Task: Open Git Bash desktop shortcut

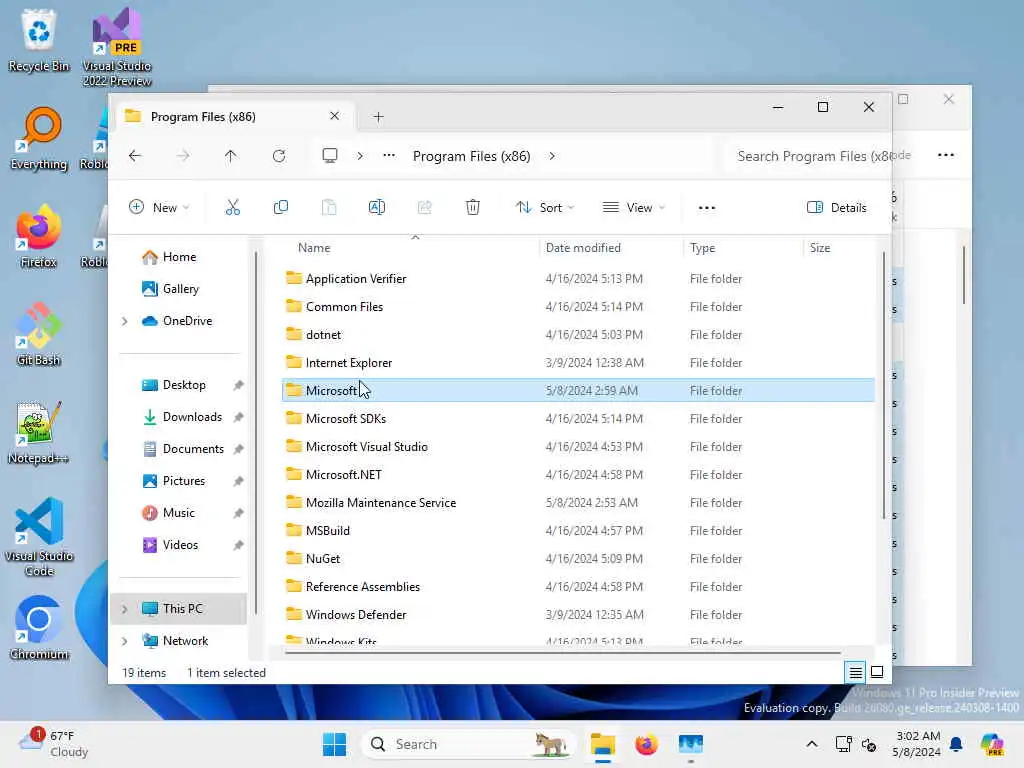Action: coord(39,334)
